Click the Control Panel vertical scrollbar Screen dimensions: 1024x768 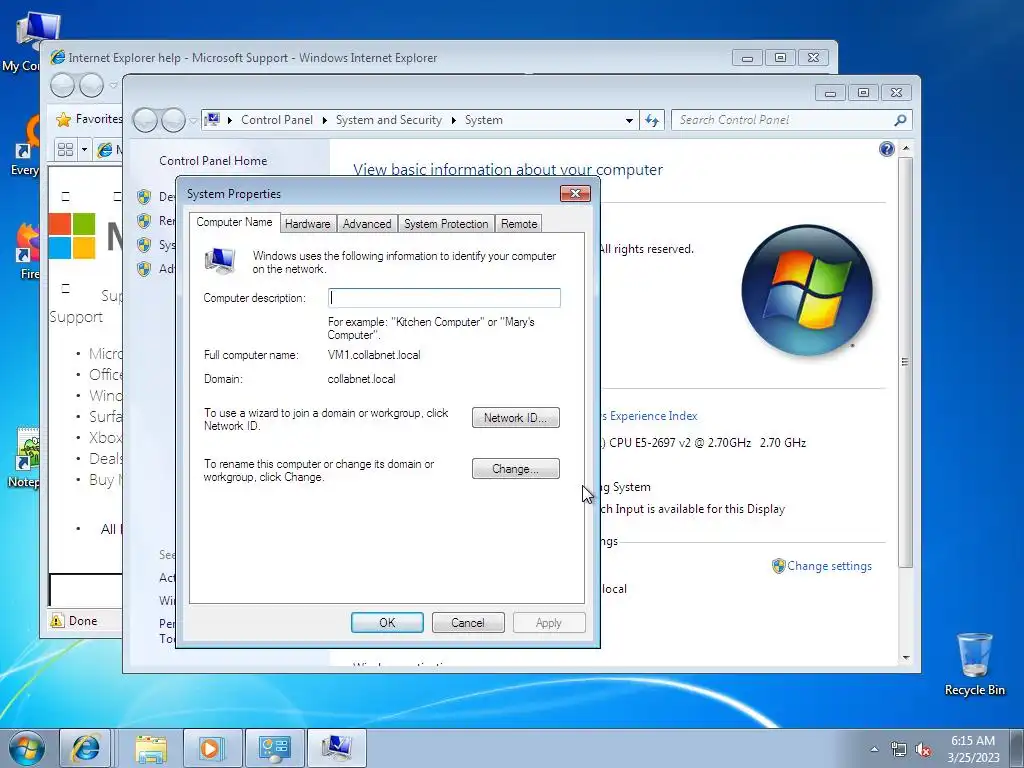(x=905, y=362)
